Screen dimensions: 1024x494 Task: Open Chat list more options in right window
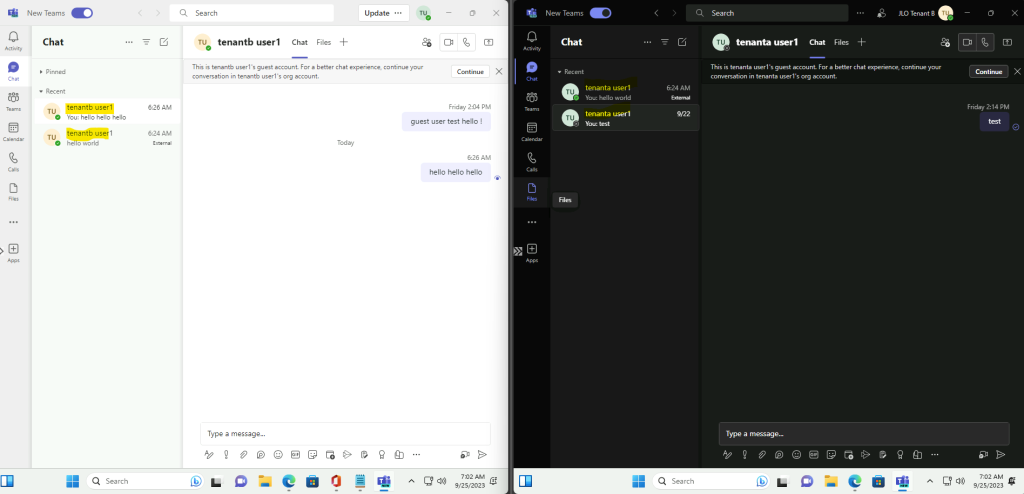(647, 42)
